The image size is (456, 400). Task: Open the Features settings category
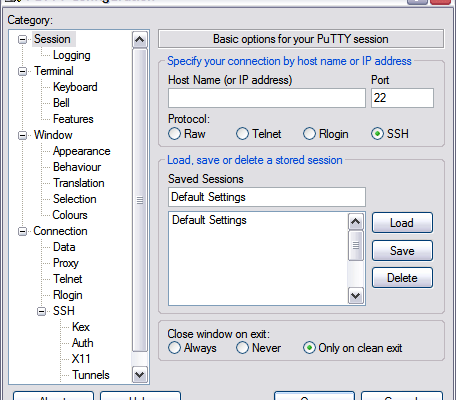73,119
